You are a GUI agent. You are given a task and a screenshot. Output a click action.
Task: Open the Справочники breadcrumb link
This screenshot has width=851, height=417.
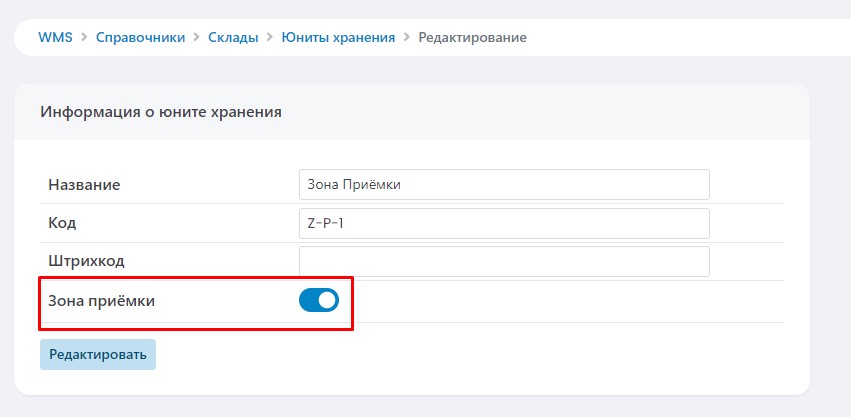pos(140,37)
